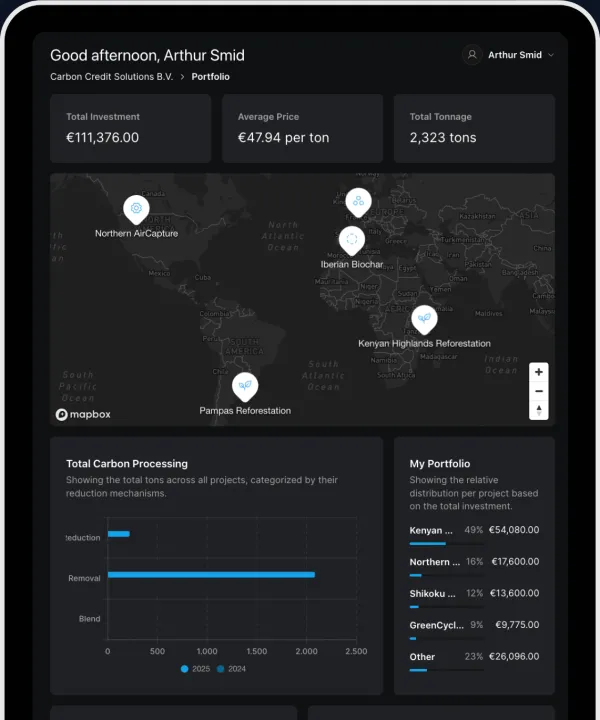
Task: Select the Iberian Biochar map pin
Action: coord(351,240)
